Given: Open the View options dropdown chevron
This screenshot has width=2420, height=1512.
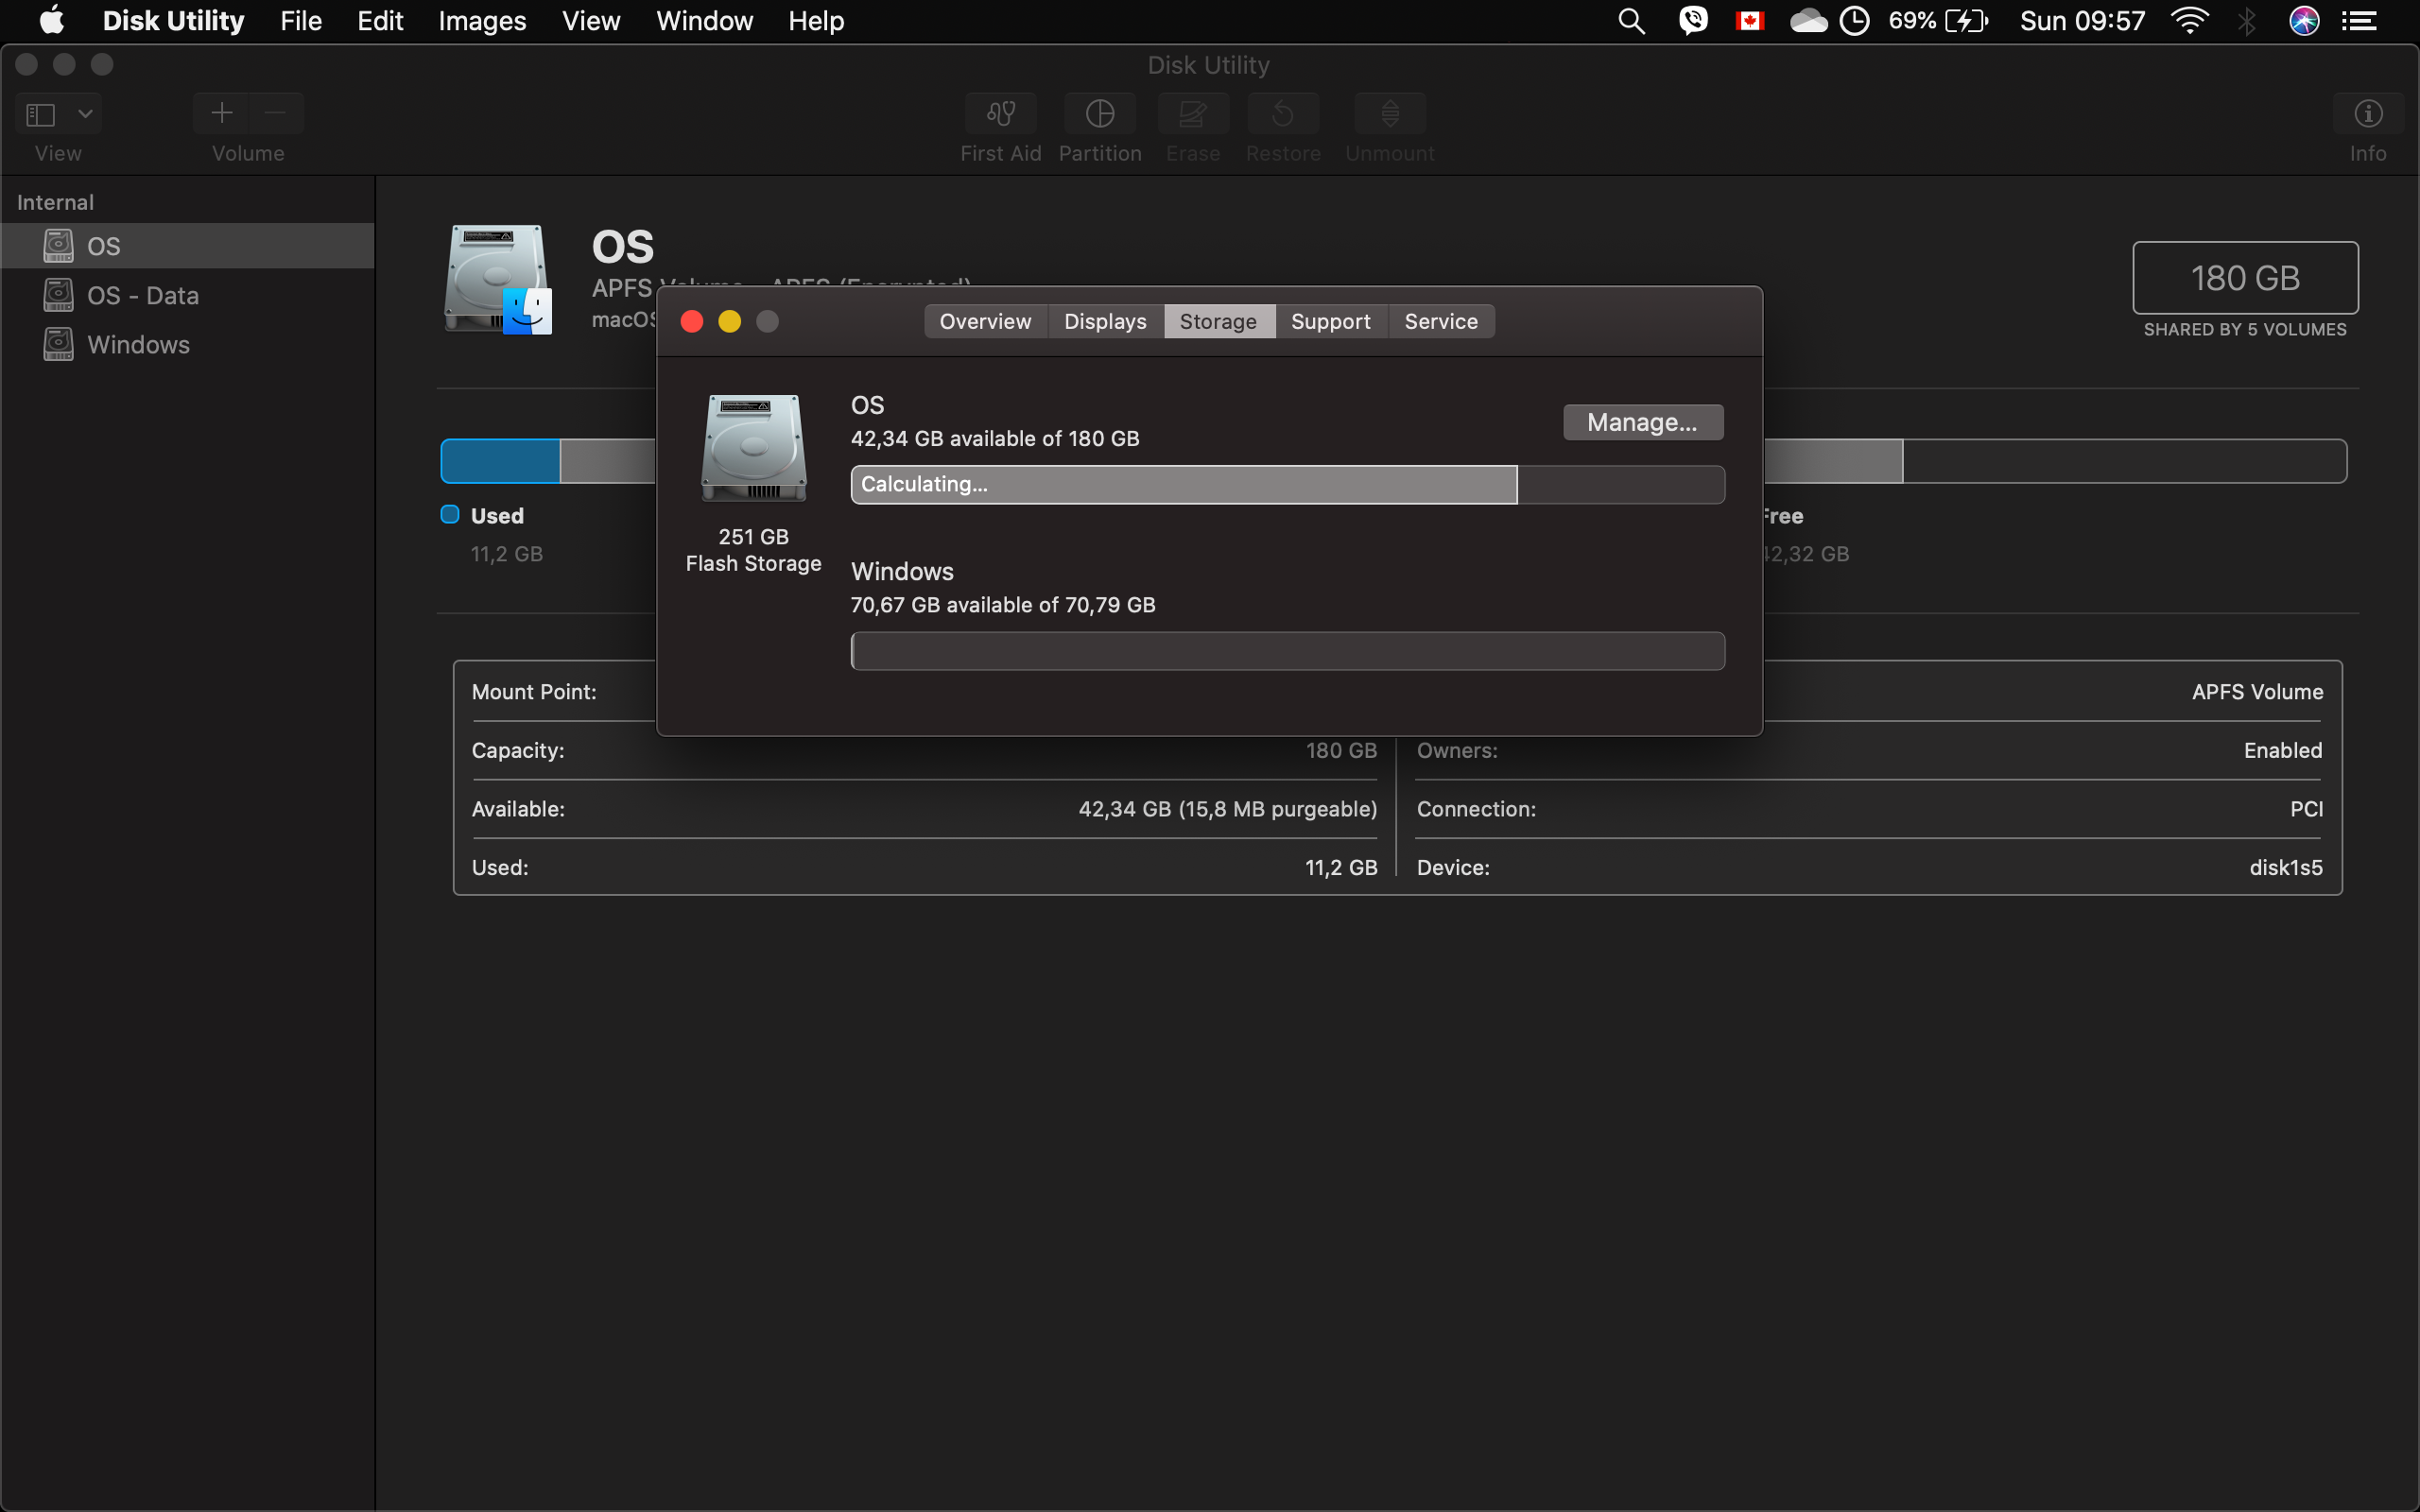Looking at the screenshot, I should tap(84, 113).
